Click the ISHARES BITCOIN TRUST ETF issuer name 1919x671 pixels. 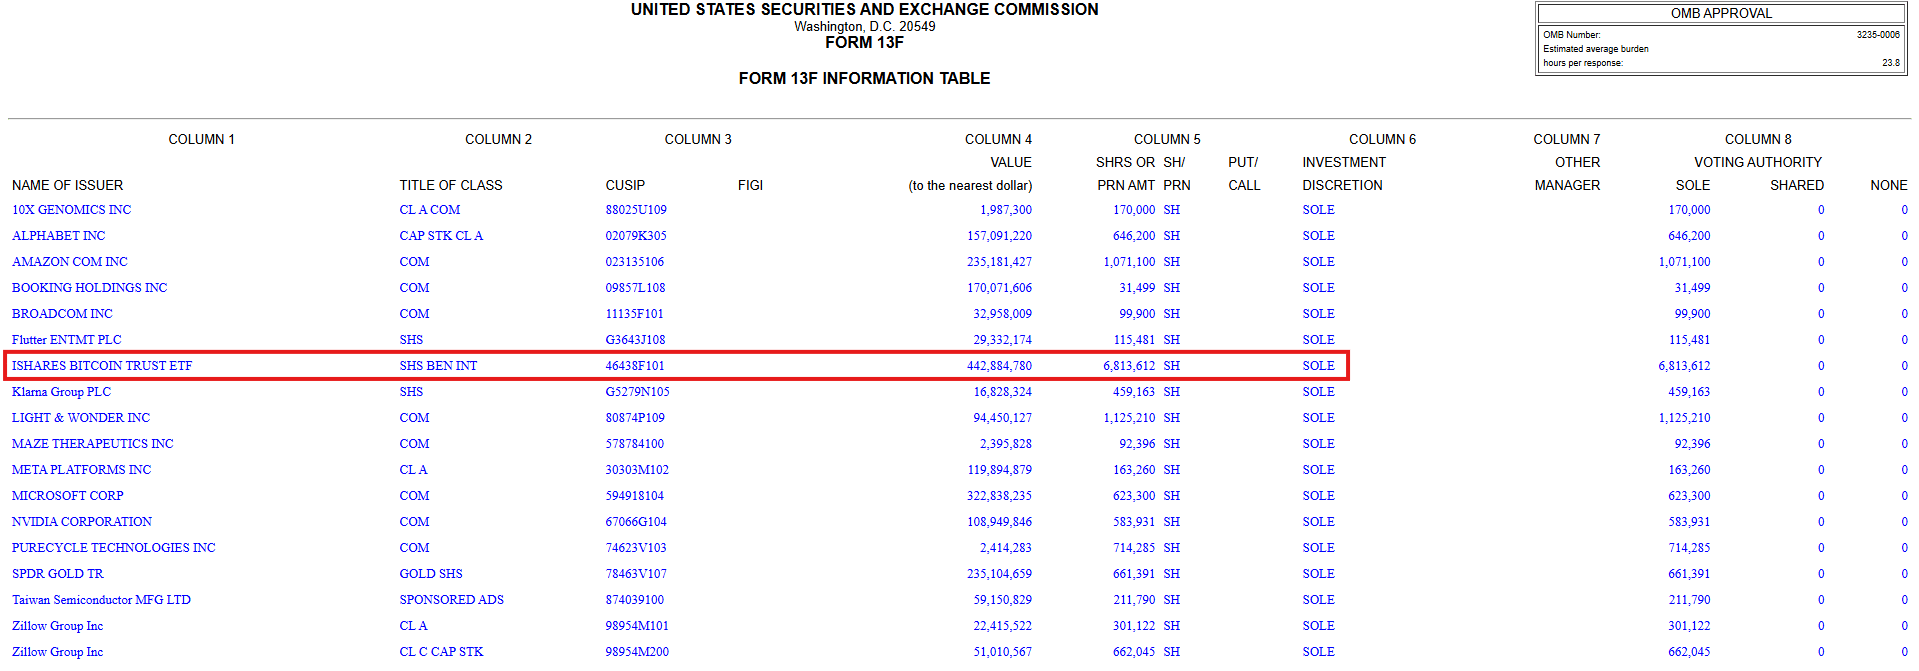click(102, 366)
